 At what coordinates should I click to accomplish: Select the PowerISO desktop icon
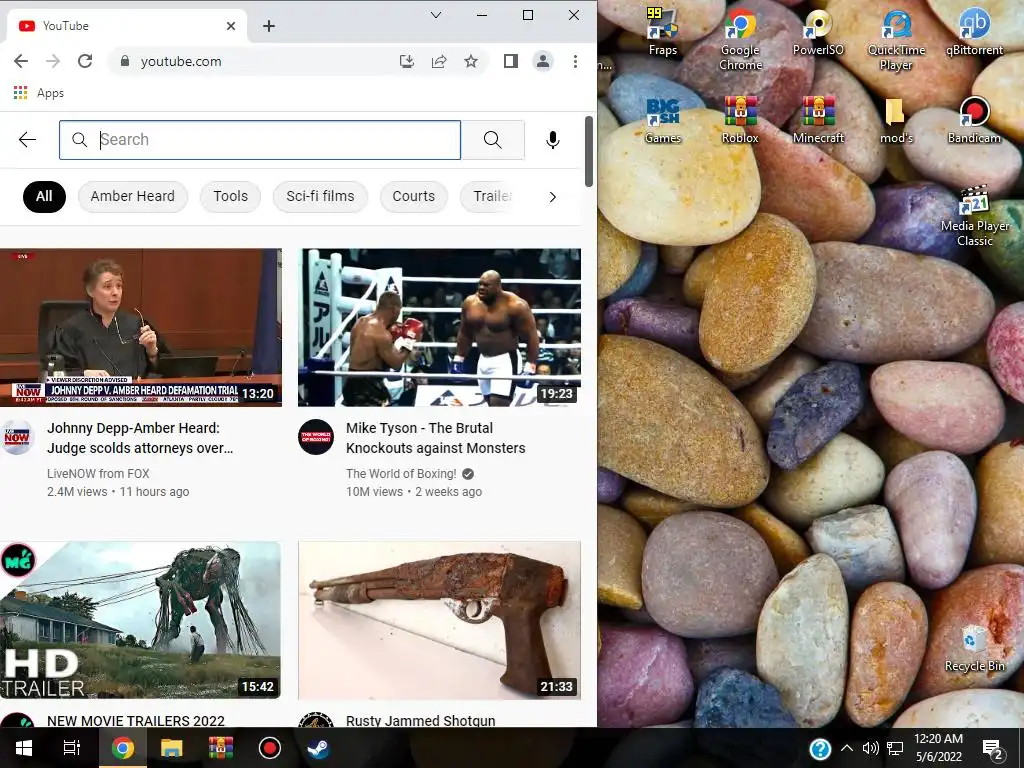pos(818,33)
